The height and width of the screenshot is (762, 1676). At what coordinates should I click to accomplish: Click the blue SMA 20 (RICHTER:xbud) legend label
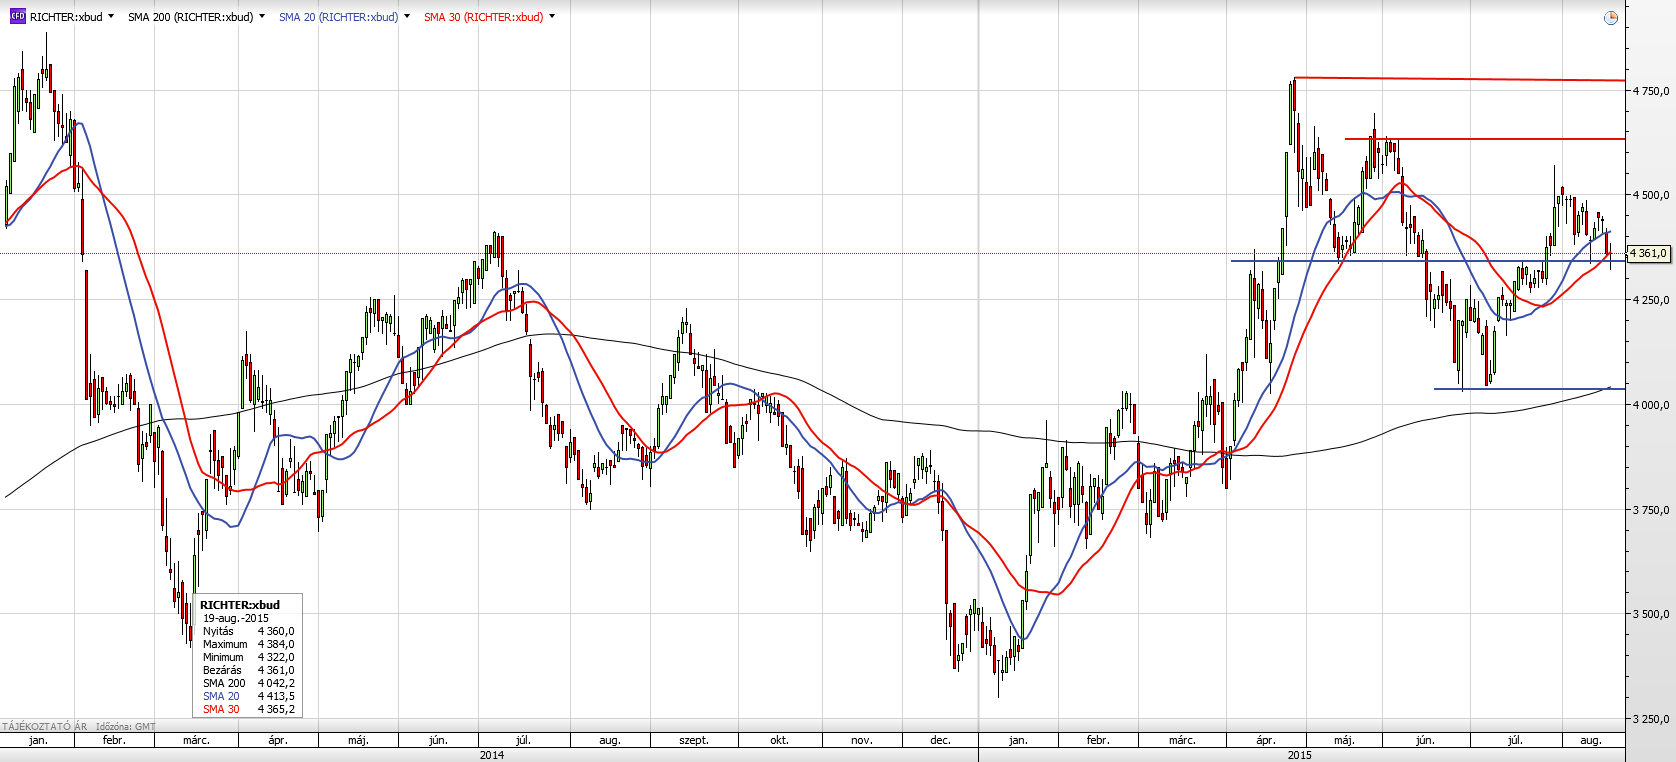pos(338,17)
